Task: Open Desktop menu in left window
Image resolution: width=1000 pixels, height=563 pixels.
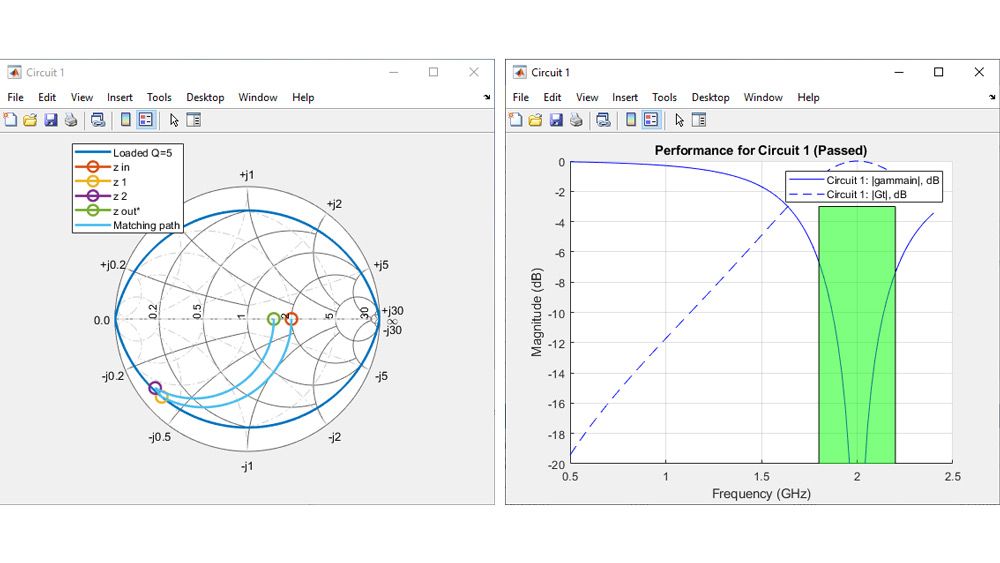Action: (x=205, y=98)
